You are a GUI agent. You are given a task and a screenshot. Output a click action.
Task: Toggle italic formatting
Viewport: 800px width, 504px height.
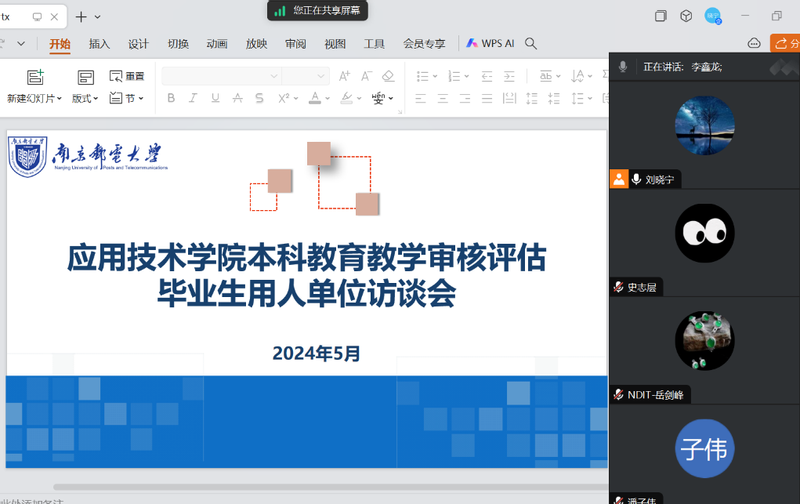tap(193, 98)
